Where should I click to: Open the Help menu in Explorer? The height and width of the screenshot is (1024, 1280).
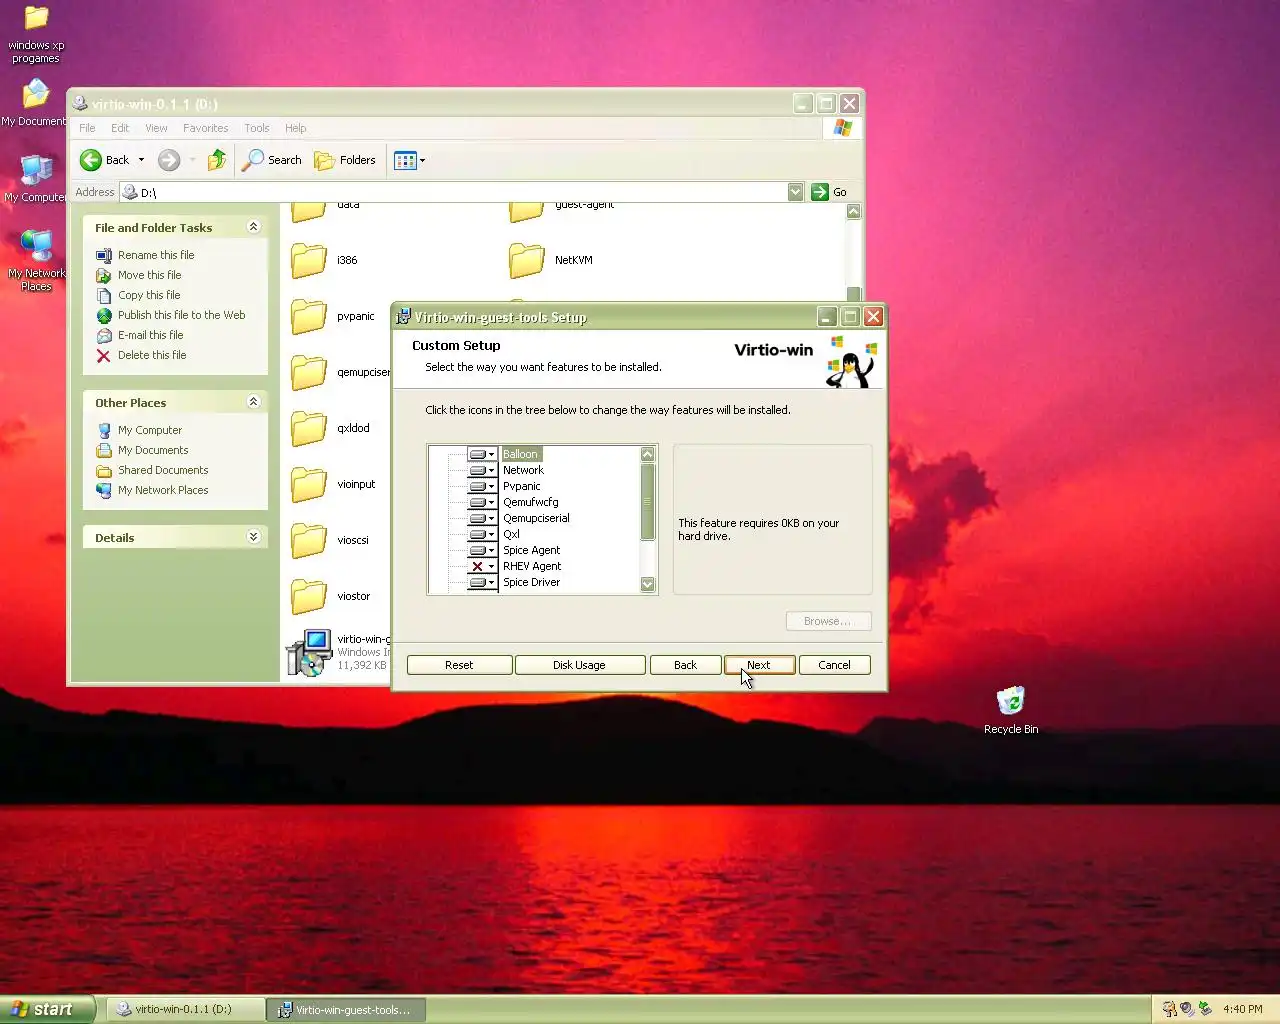[295, 128]
